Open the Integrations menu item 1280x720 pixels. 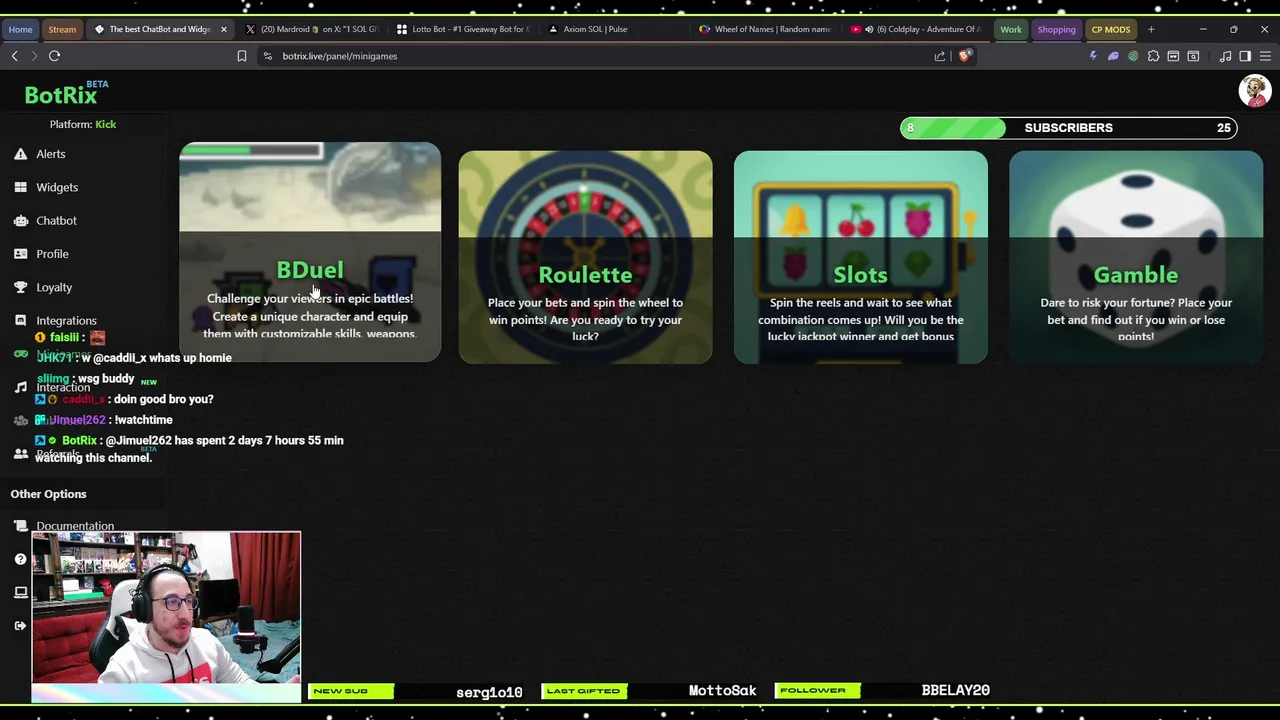(66, 320)
